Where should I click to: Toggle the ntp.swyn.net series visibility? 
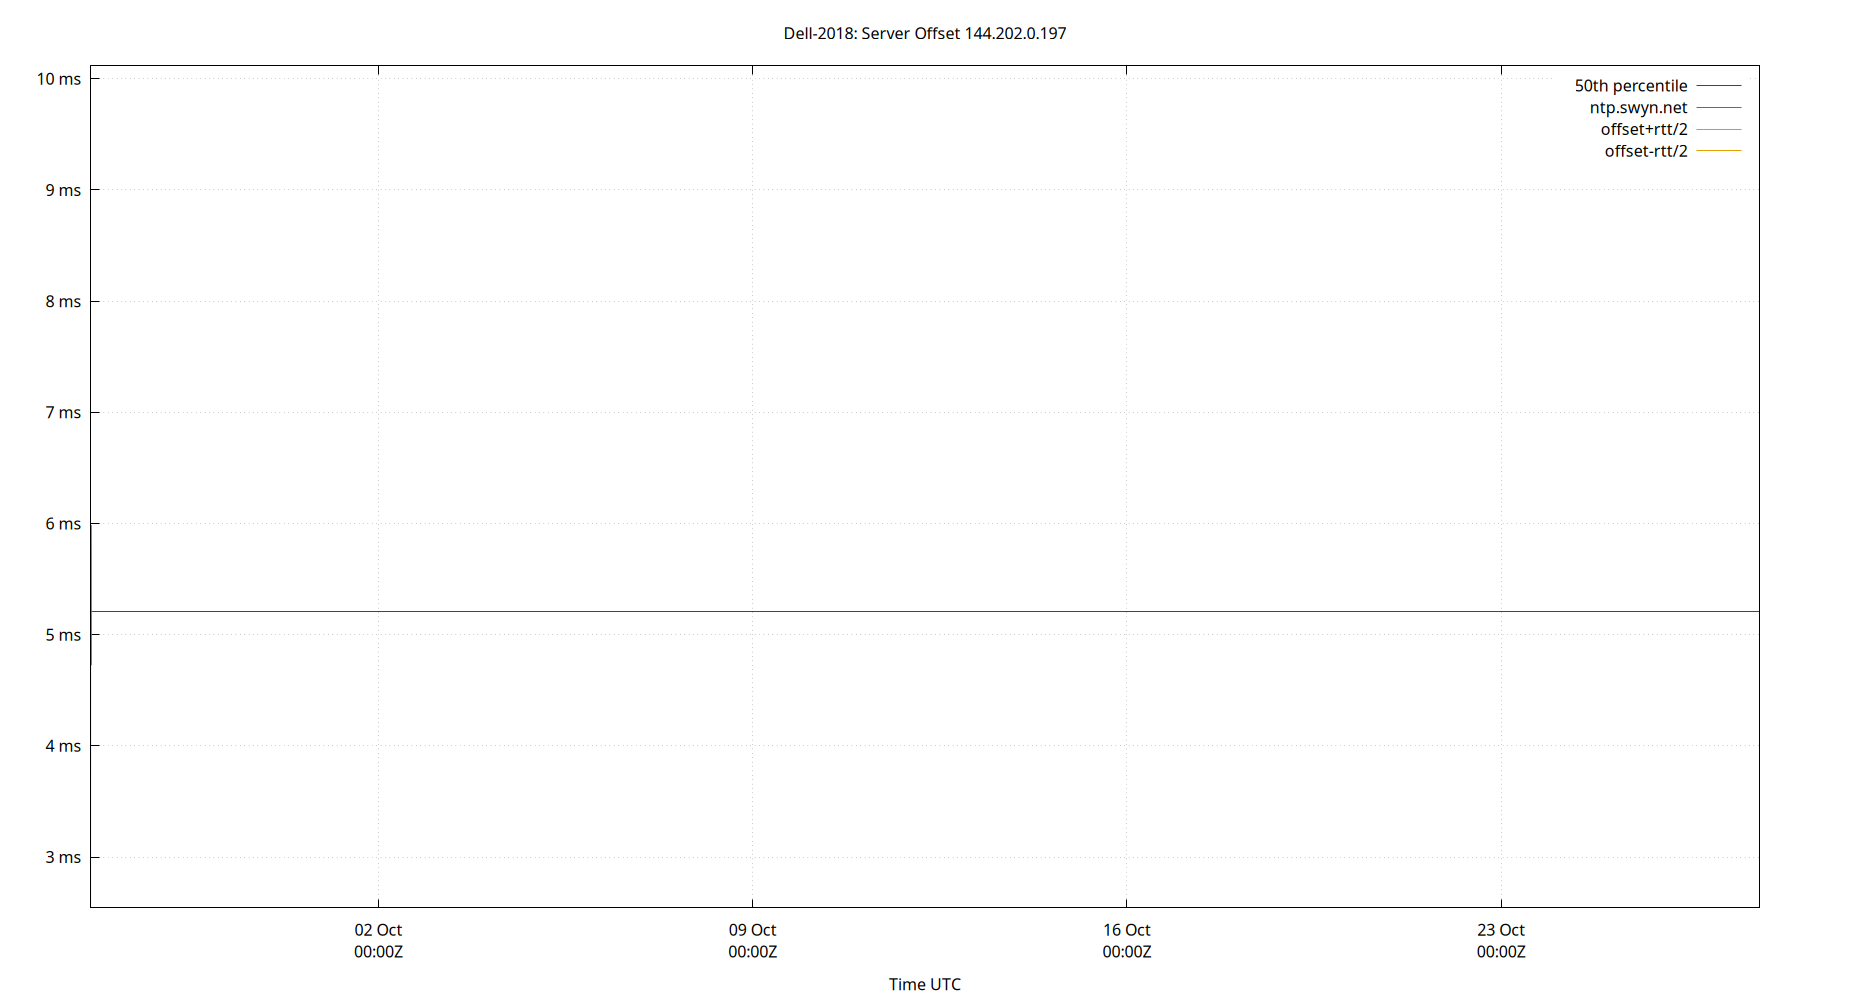[x=1639, y=107]
